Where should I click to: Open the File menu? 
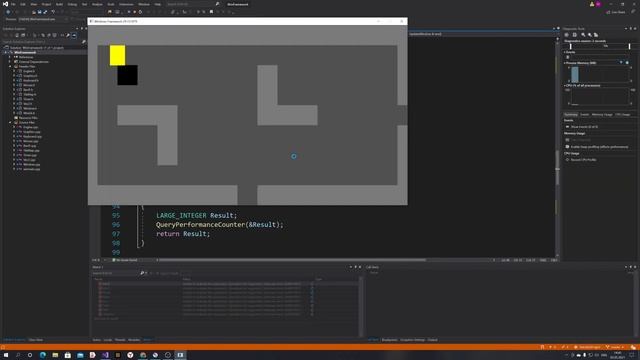13,4
